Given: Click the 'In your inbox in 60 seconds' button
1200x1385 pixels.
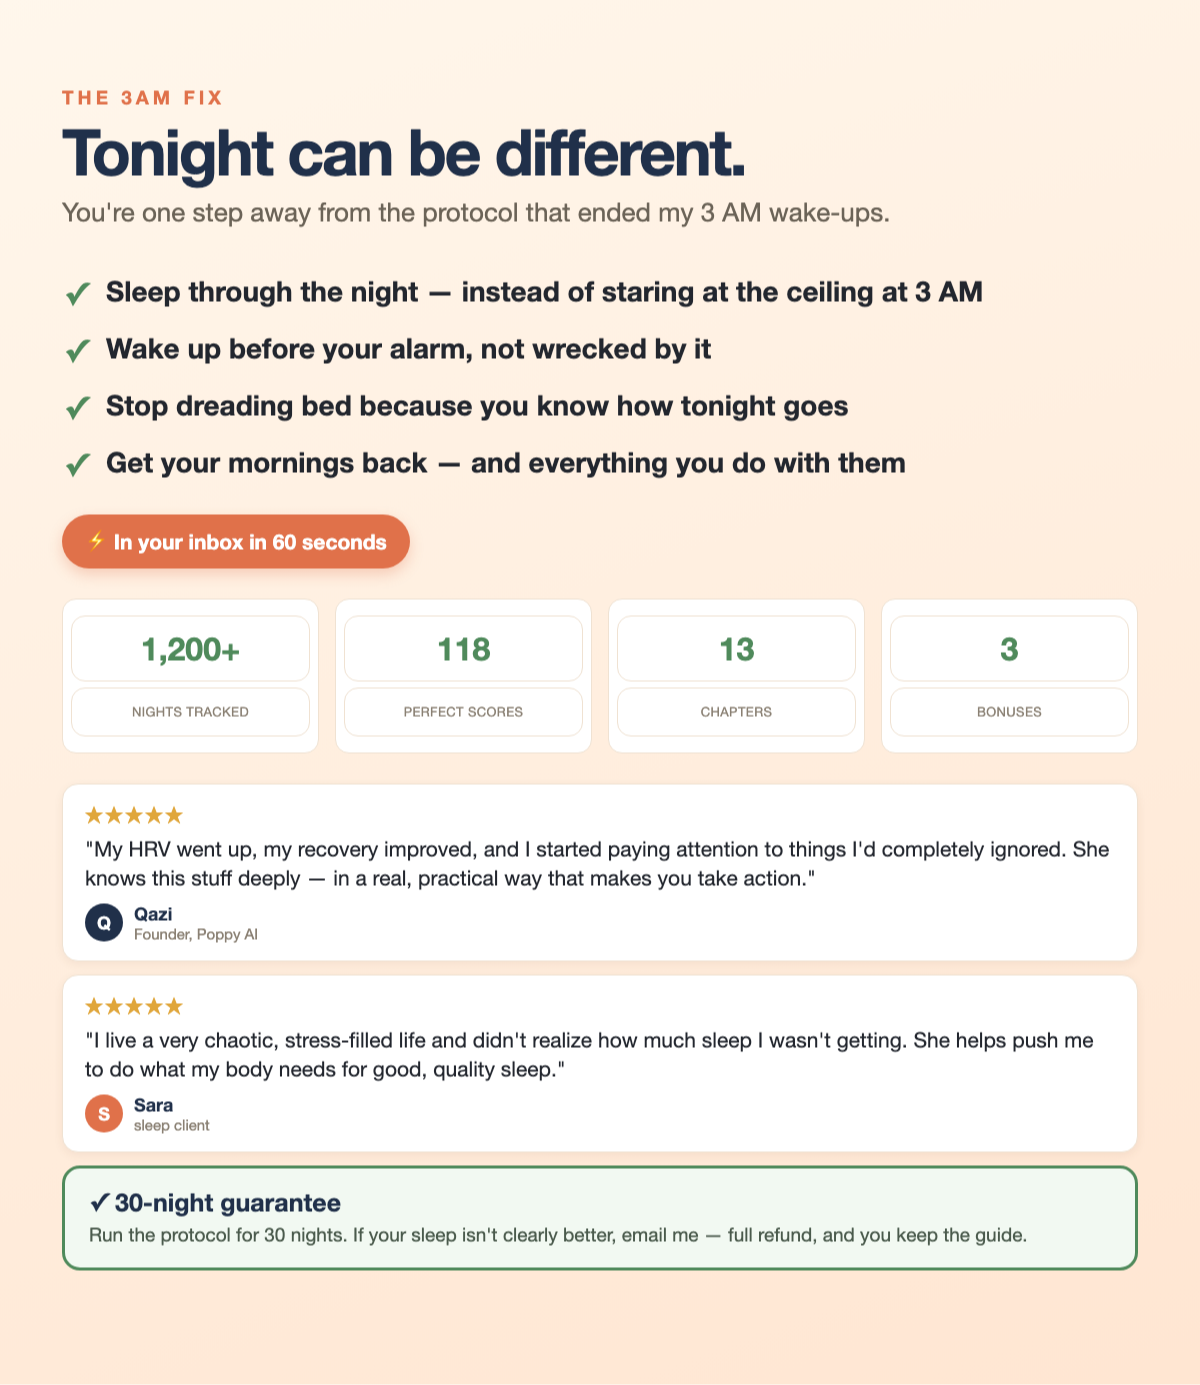Looking at the screenshot, I should (236, 541).
